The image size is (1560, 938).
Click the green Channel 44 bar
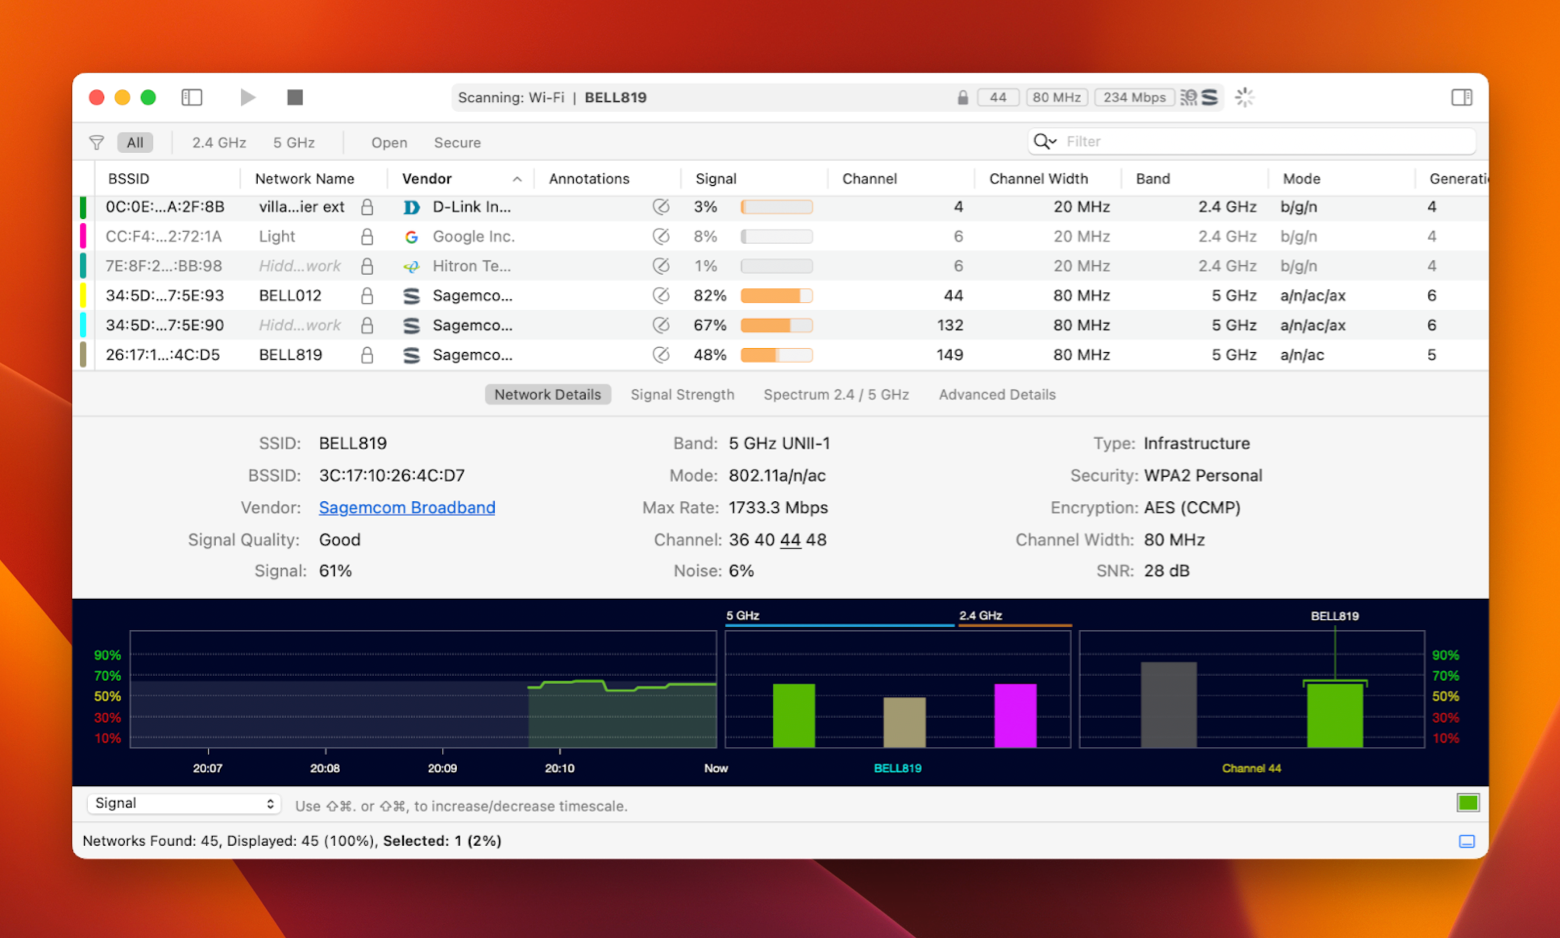(x=1335, y=715)
